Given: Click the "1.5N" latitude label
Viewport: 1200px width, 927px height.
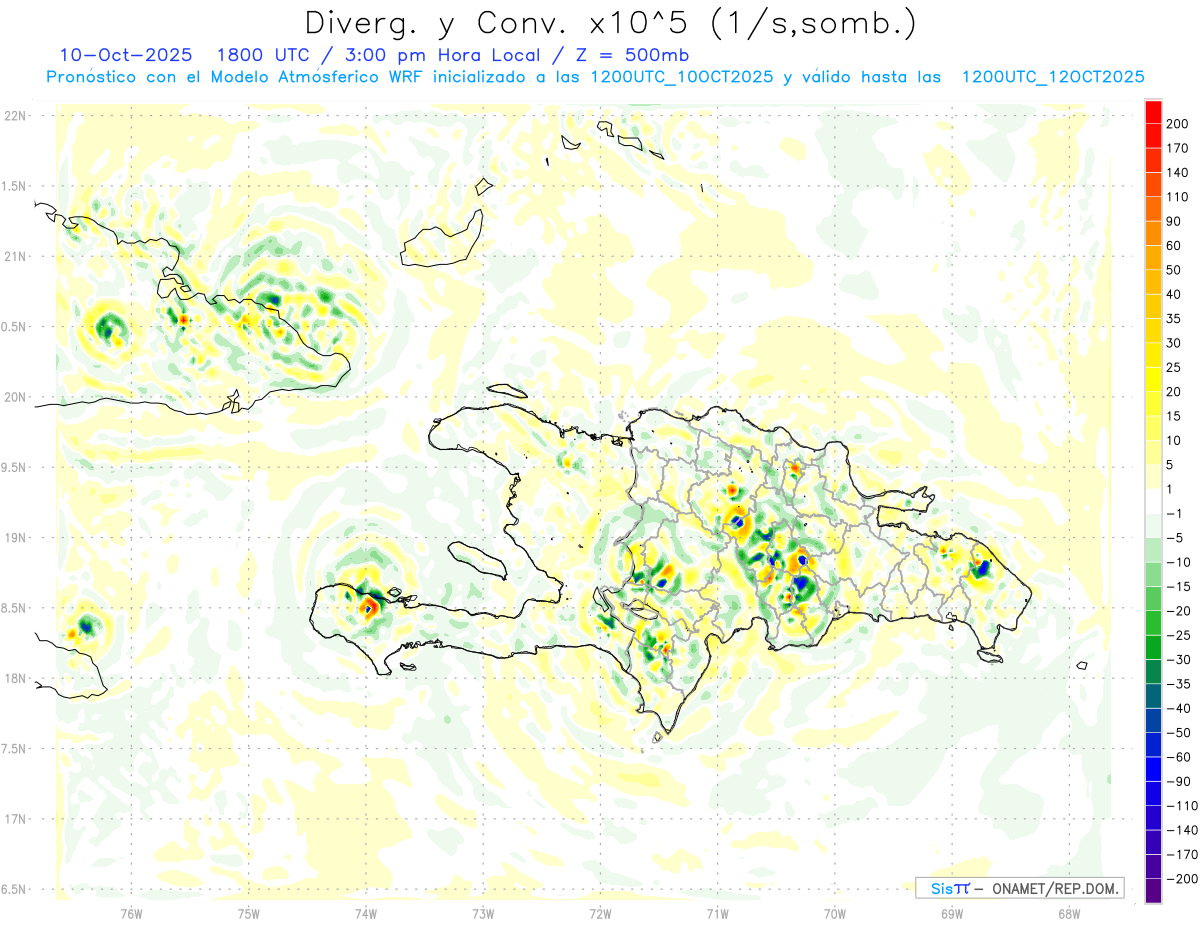Looking at the screenshot, I should pyautogui.click(x=15, y=186).
